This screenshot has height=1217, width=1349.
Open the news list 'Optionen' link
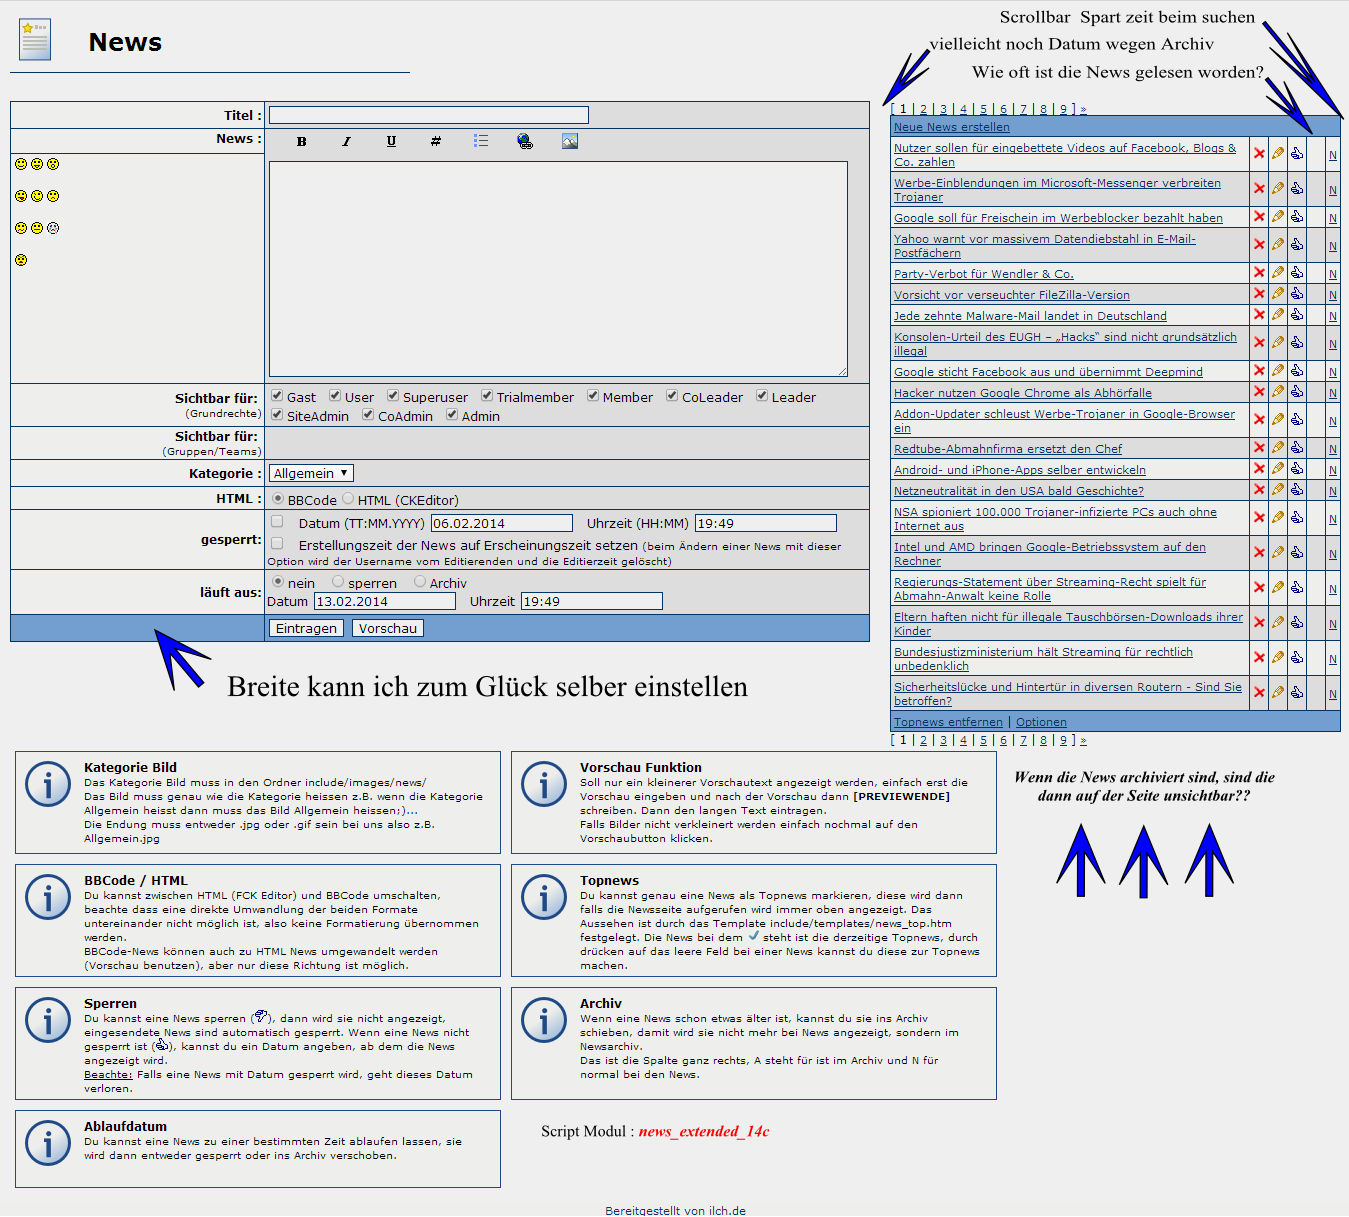1041,722
